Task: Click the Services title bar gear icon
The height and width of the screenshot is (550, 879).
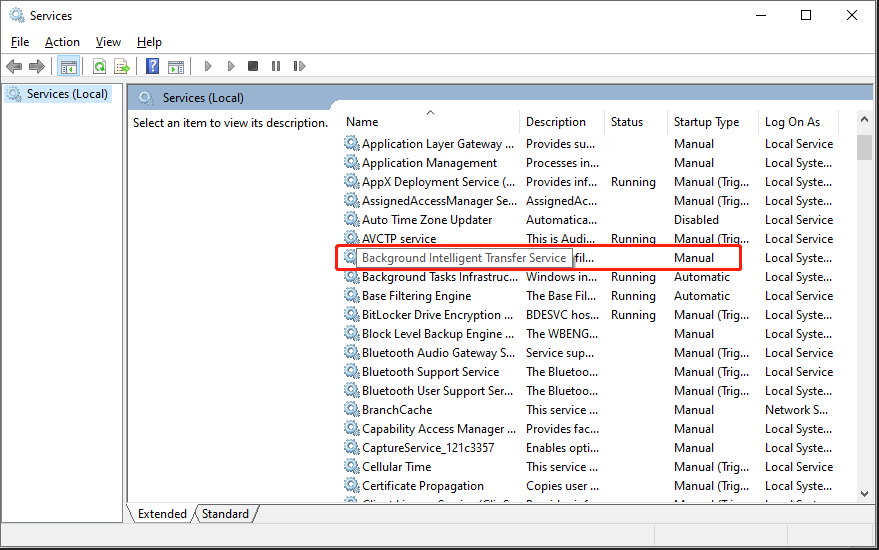Action: point(17,15)
